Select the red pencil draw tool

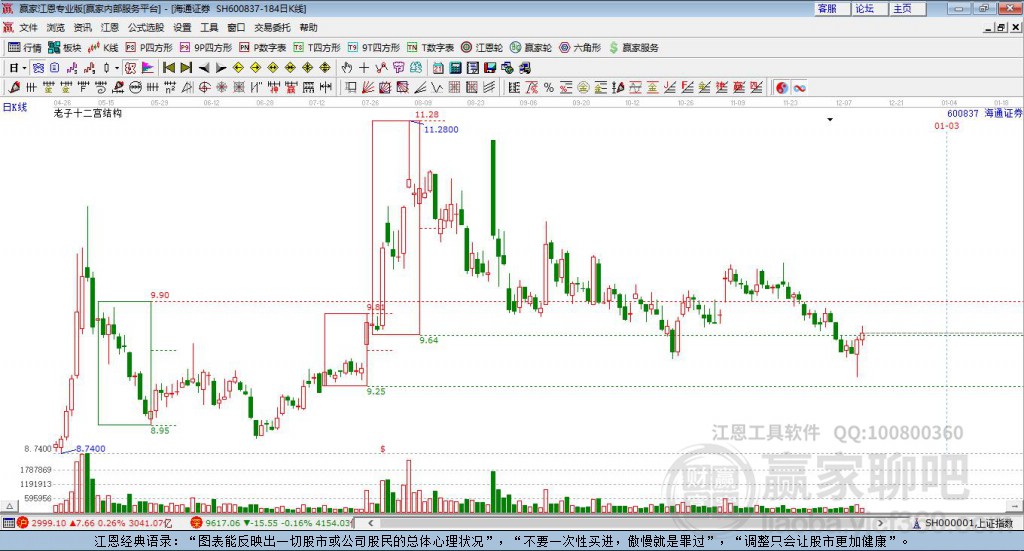coord(14,87)
